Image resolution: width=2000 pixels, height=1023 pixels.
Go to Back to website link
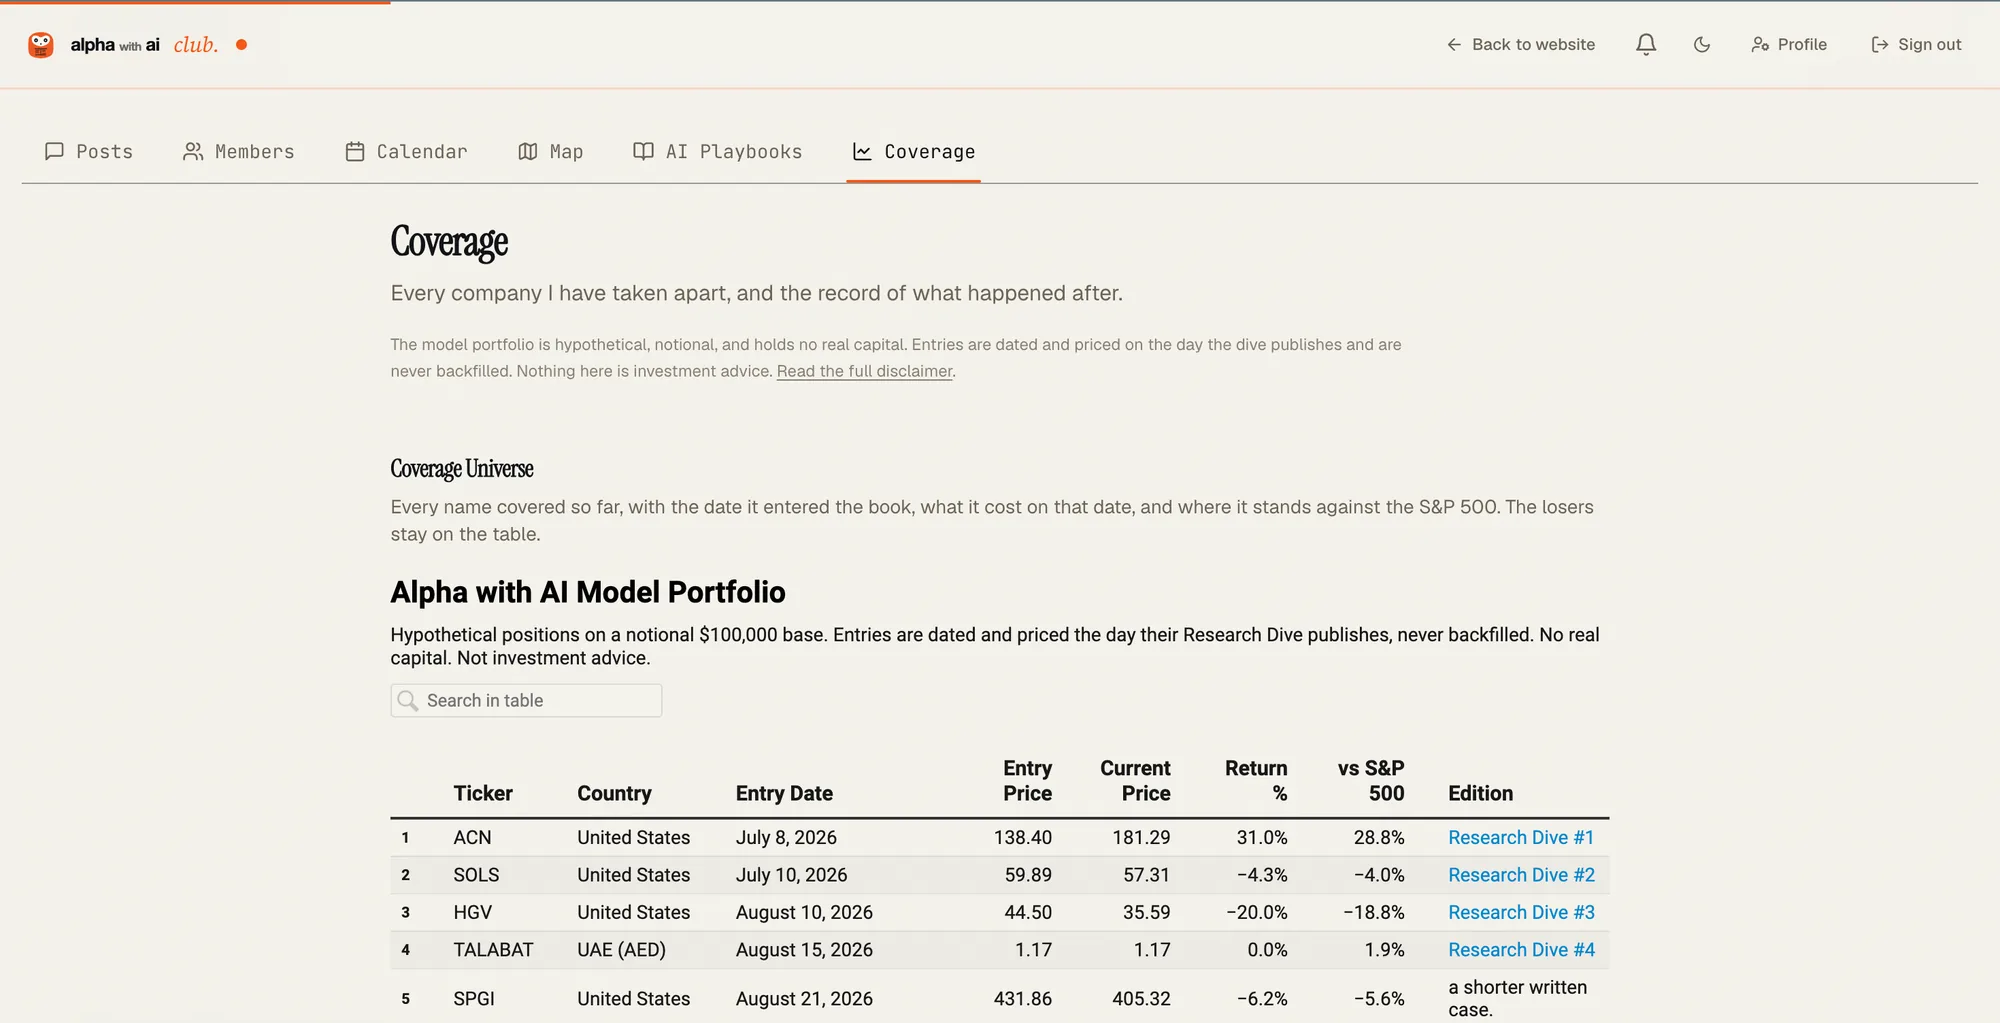point(1521,44)
